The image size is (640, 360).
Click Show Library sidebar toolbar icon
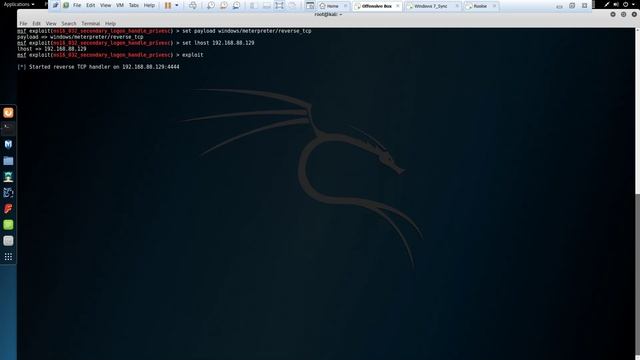coord(253,5)
